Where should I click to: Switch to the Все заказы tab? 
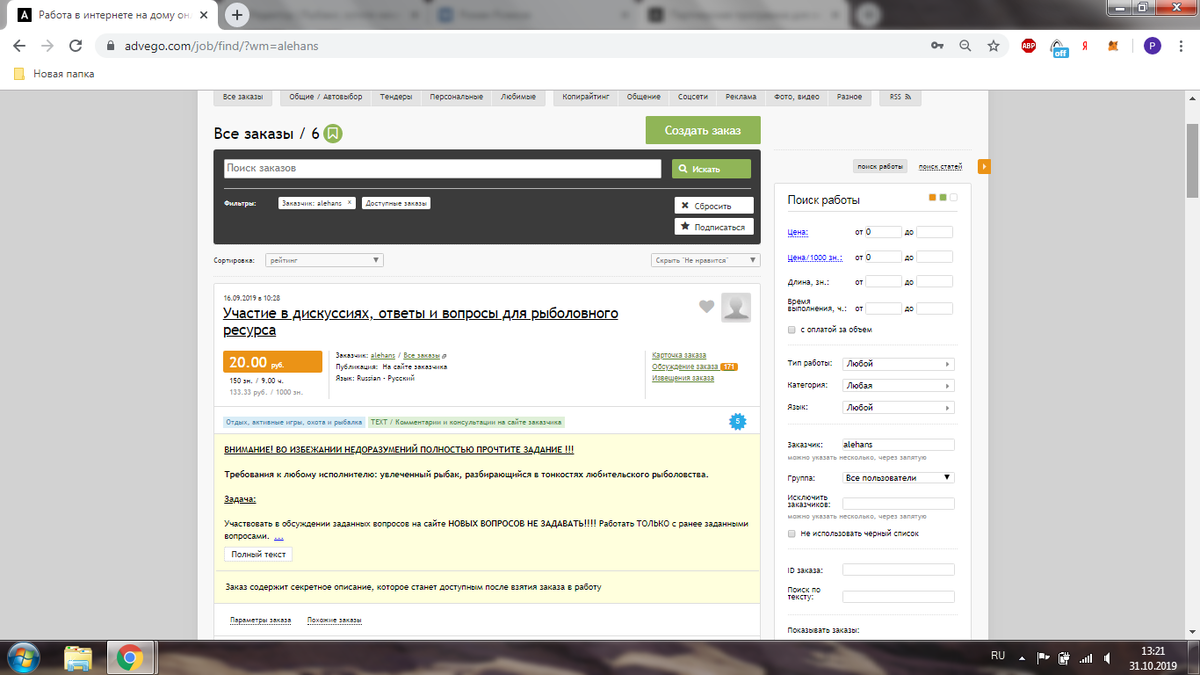tap(243, 97)
